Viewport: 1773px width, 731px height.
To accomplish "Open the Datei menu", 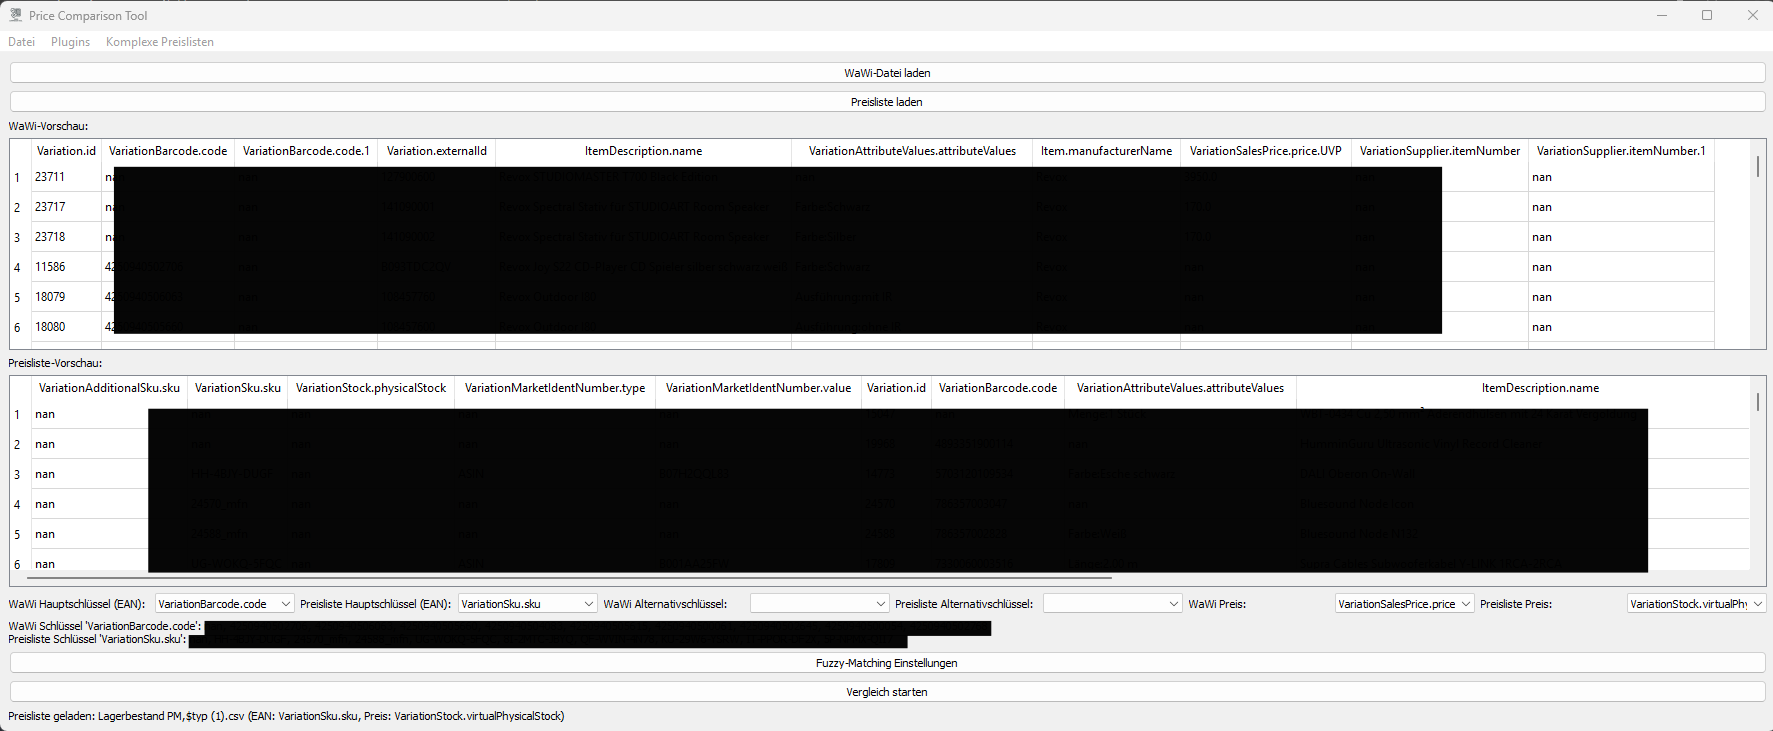I will tap(21, 42).
